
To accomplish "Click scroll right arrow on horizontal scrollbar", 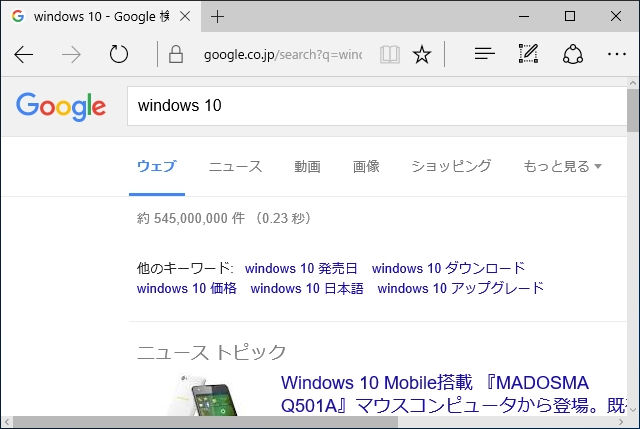I will pos(621,422).
